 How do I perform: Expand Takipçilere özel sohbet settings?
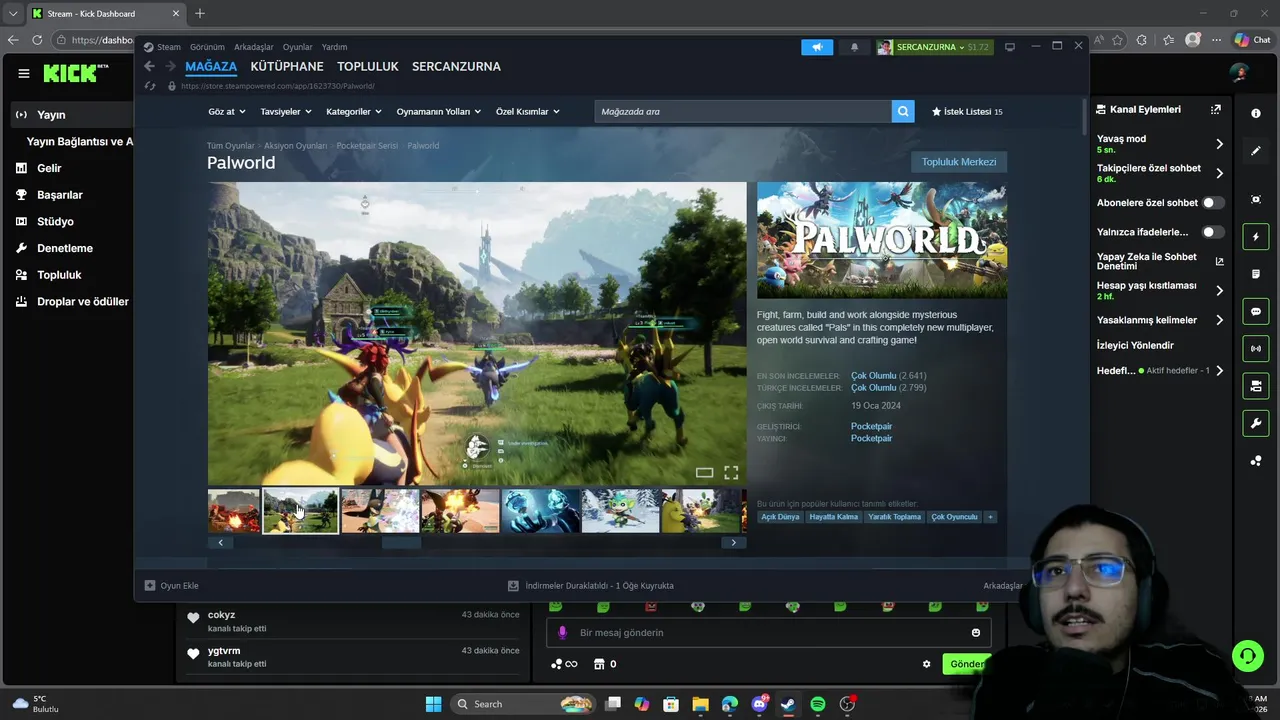1219,173
